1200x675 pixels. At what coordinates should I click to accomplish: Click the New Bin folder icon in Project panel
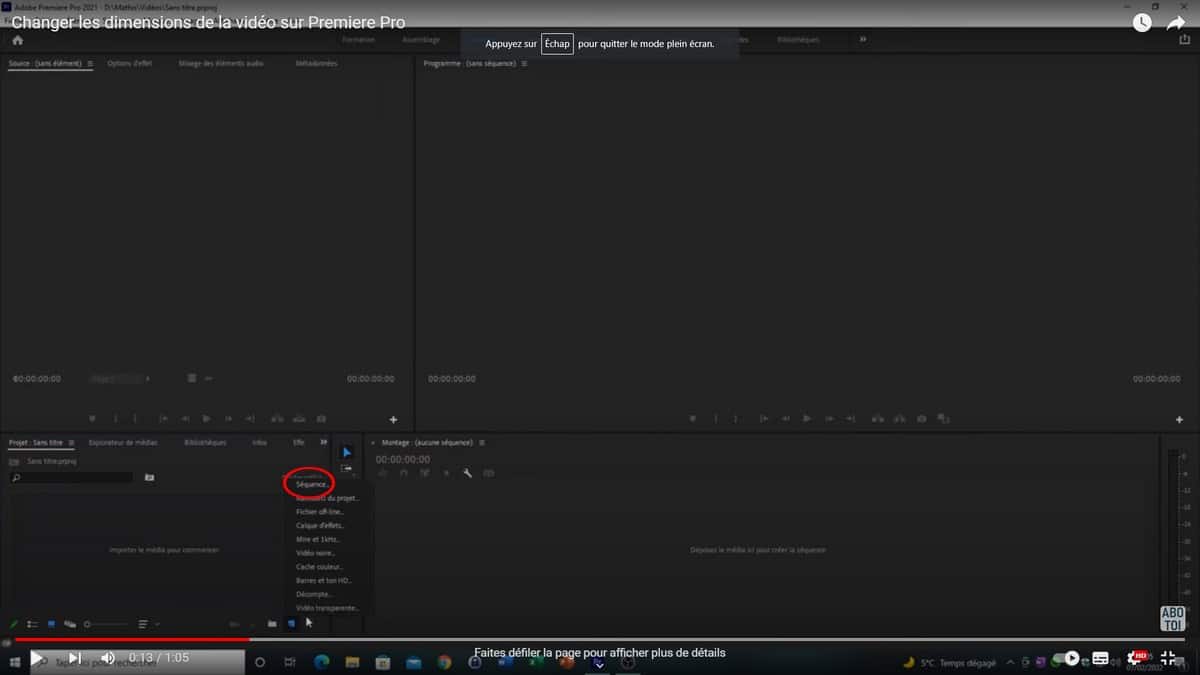[272, 624]
